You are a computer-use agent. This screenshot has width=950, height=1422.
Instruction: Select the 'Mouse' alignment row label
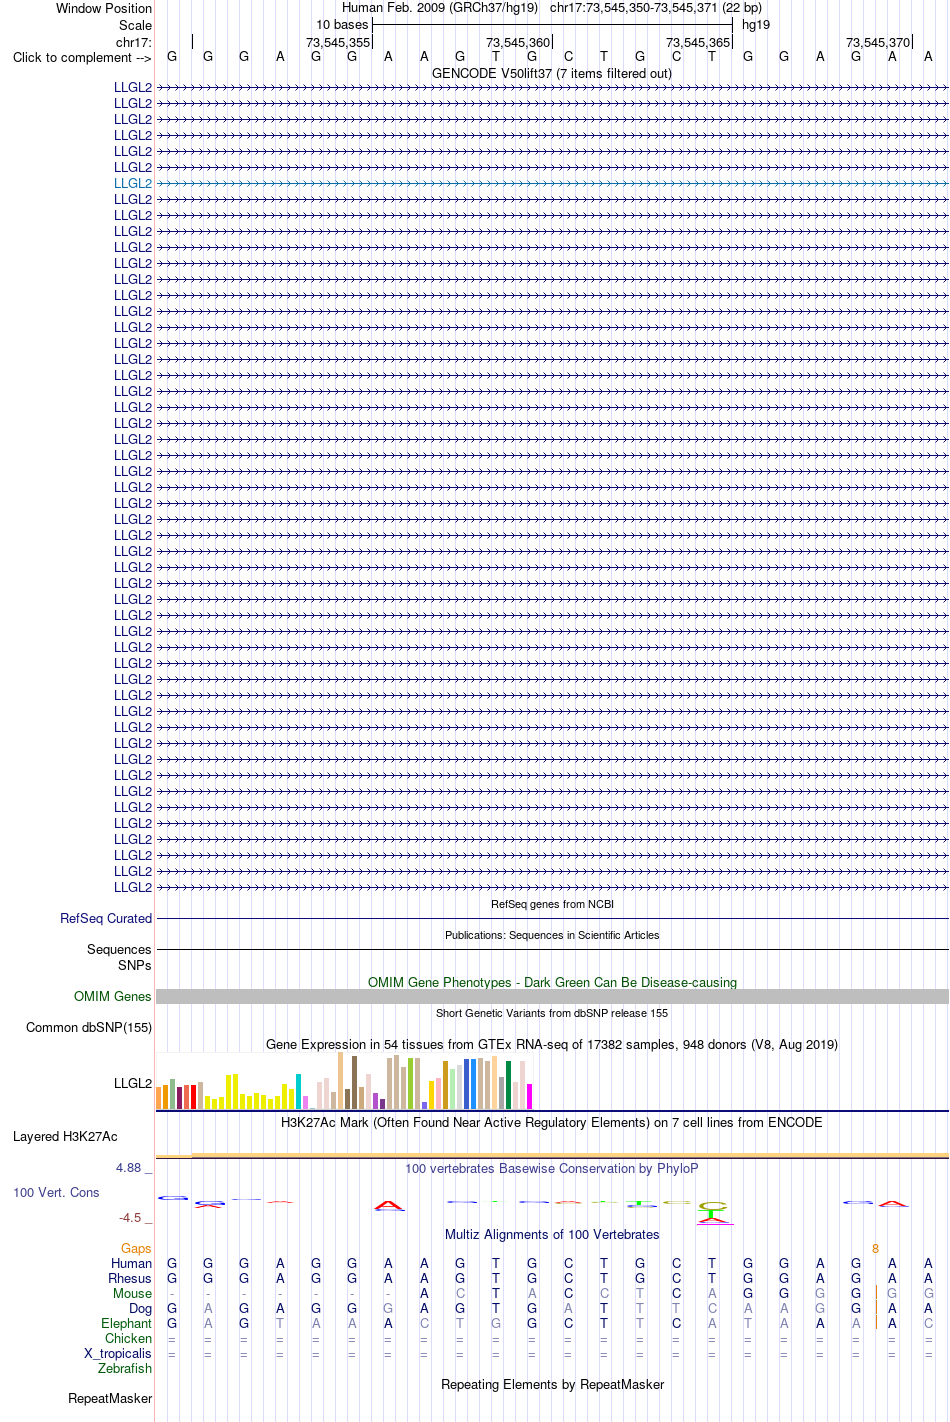132,1293
